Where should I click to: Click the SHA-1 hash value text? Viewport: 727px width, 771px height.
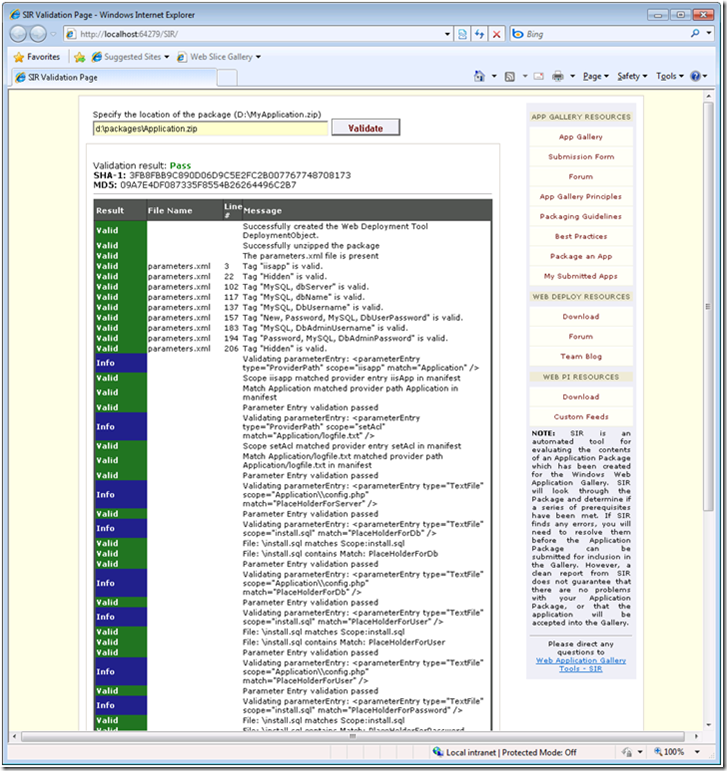(x=240, y=176)
